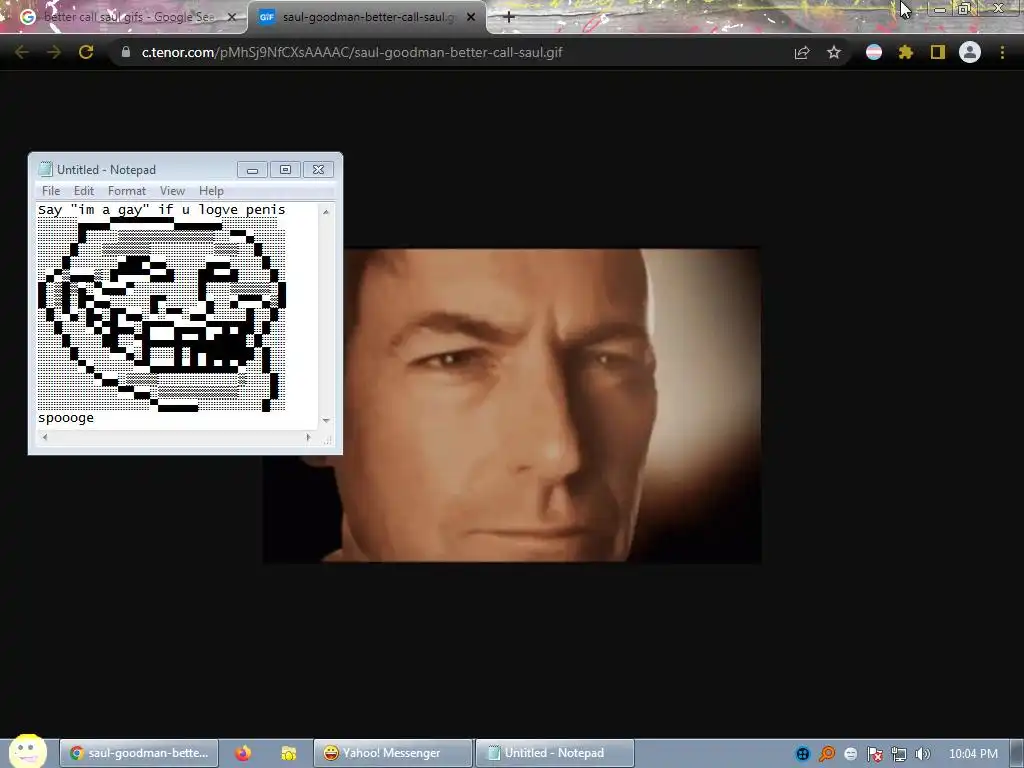
Task: Reload the page in Chrome
Action: click(x=86, y=52)
